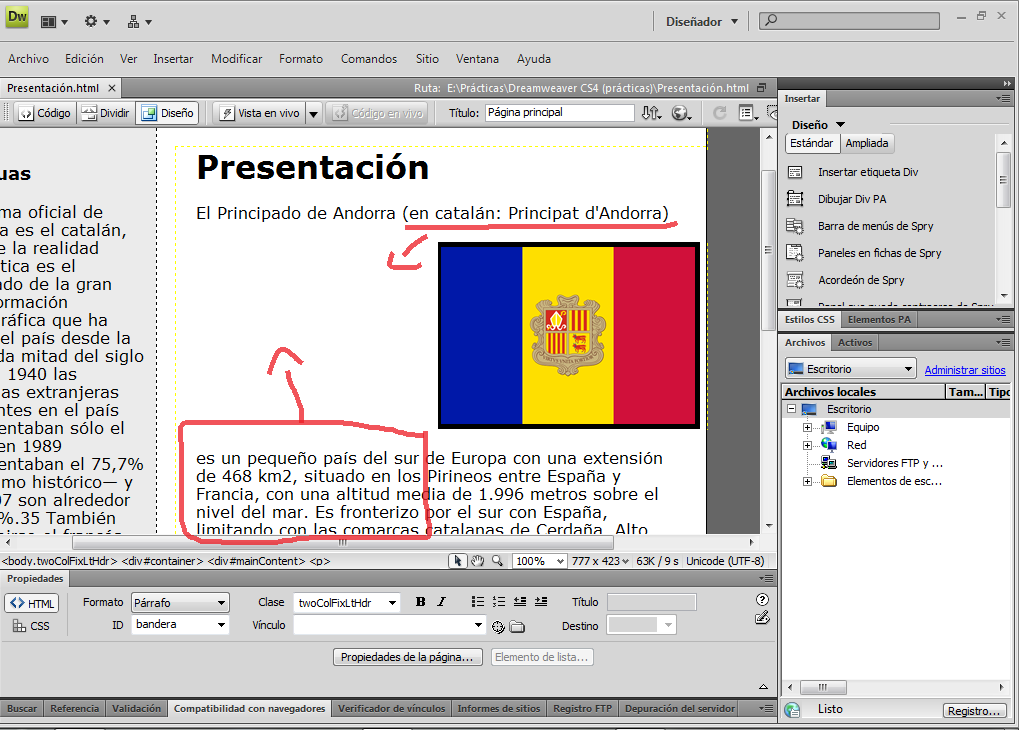Choose the Select arrow tool in status bar
The width and height of the screenshot is (1019, 730).
point(458,561)
